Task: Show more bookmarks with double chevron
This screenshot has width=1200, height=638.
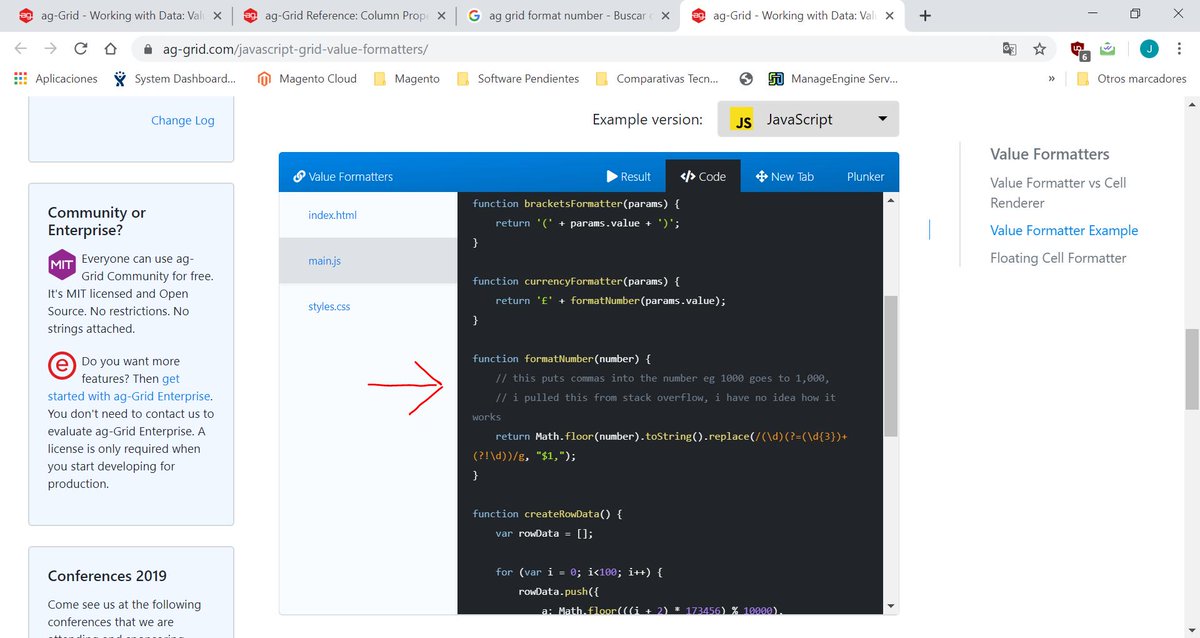Action: (1051, 78)
